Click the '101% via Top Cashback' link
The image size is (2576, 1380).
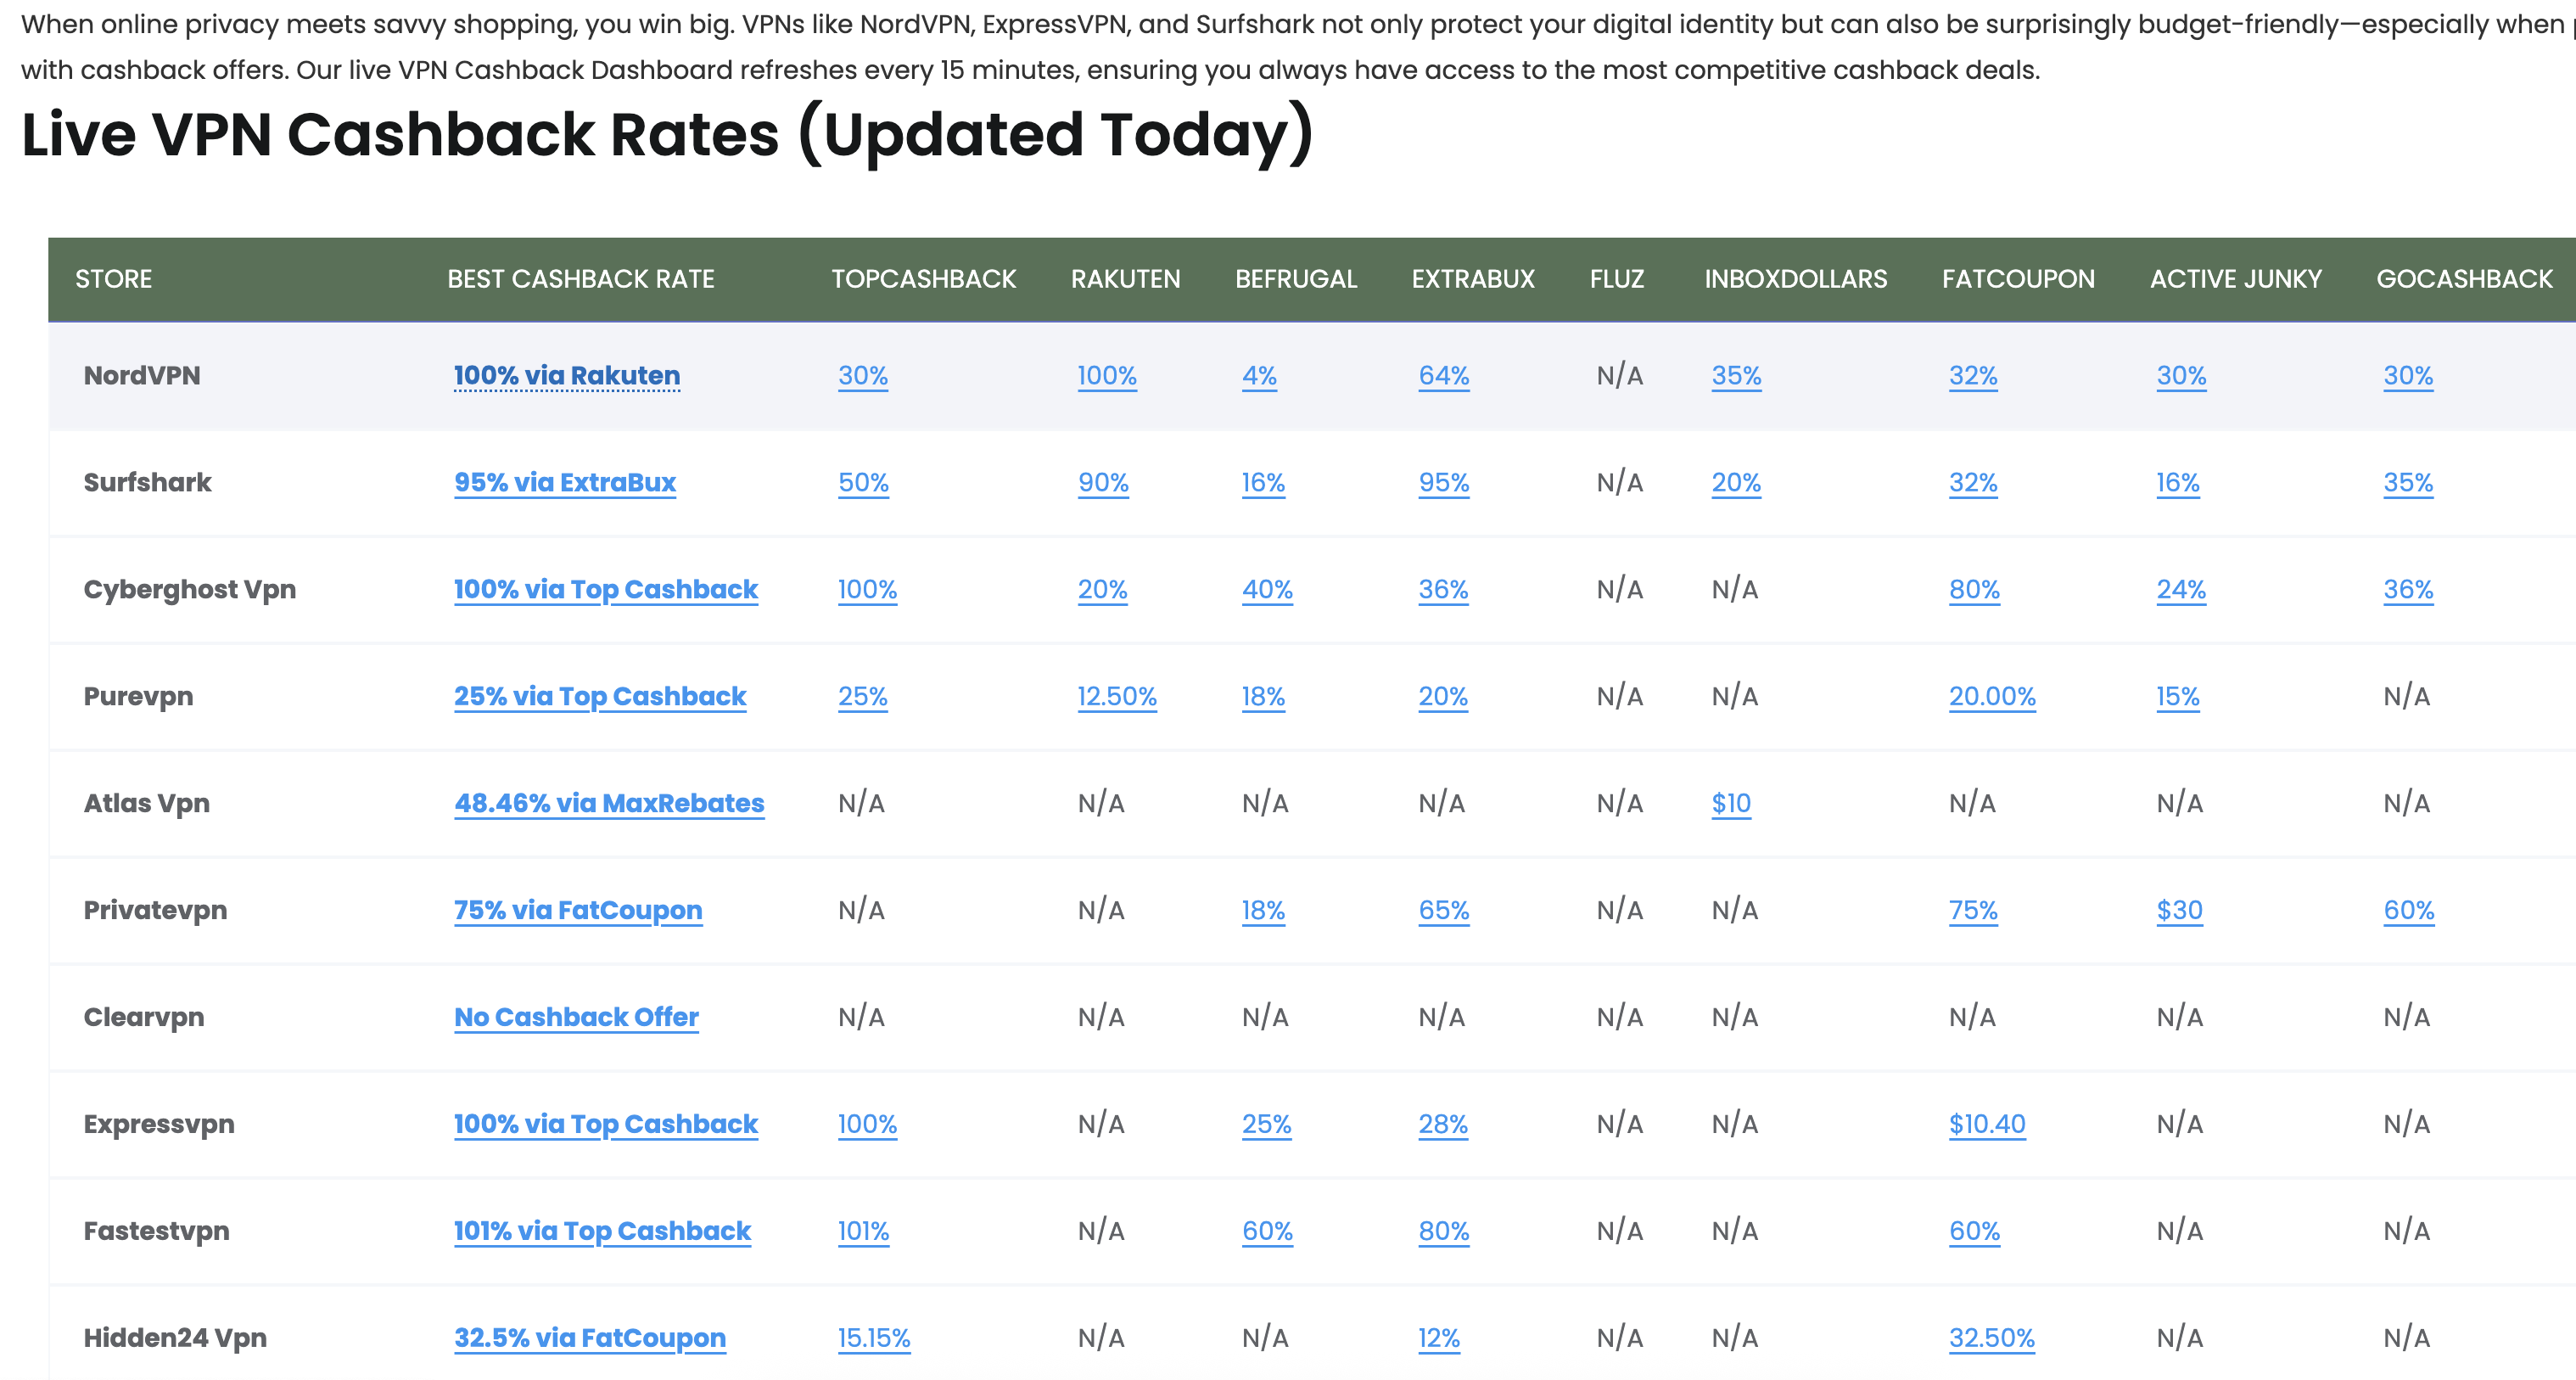(602, 1232)
